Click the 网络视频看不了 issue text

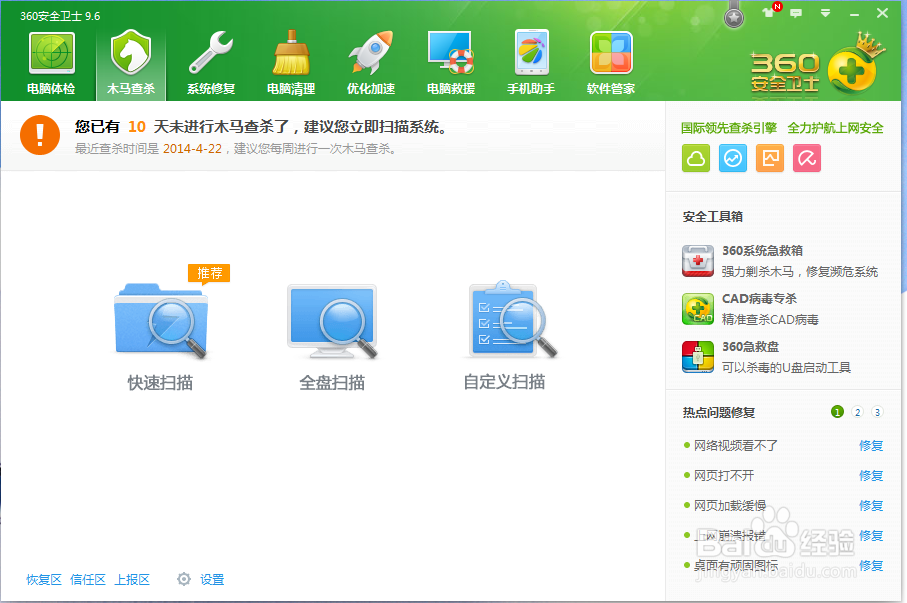736,446
